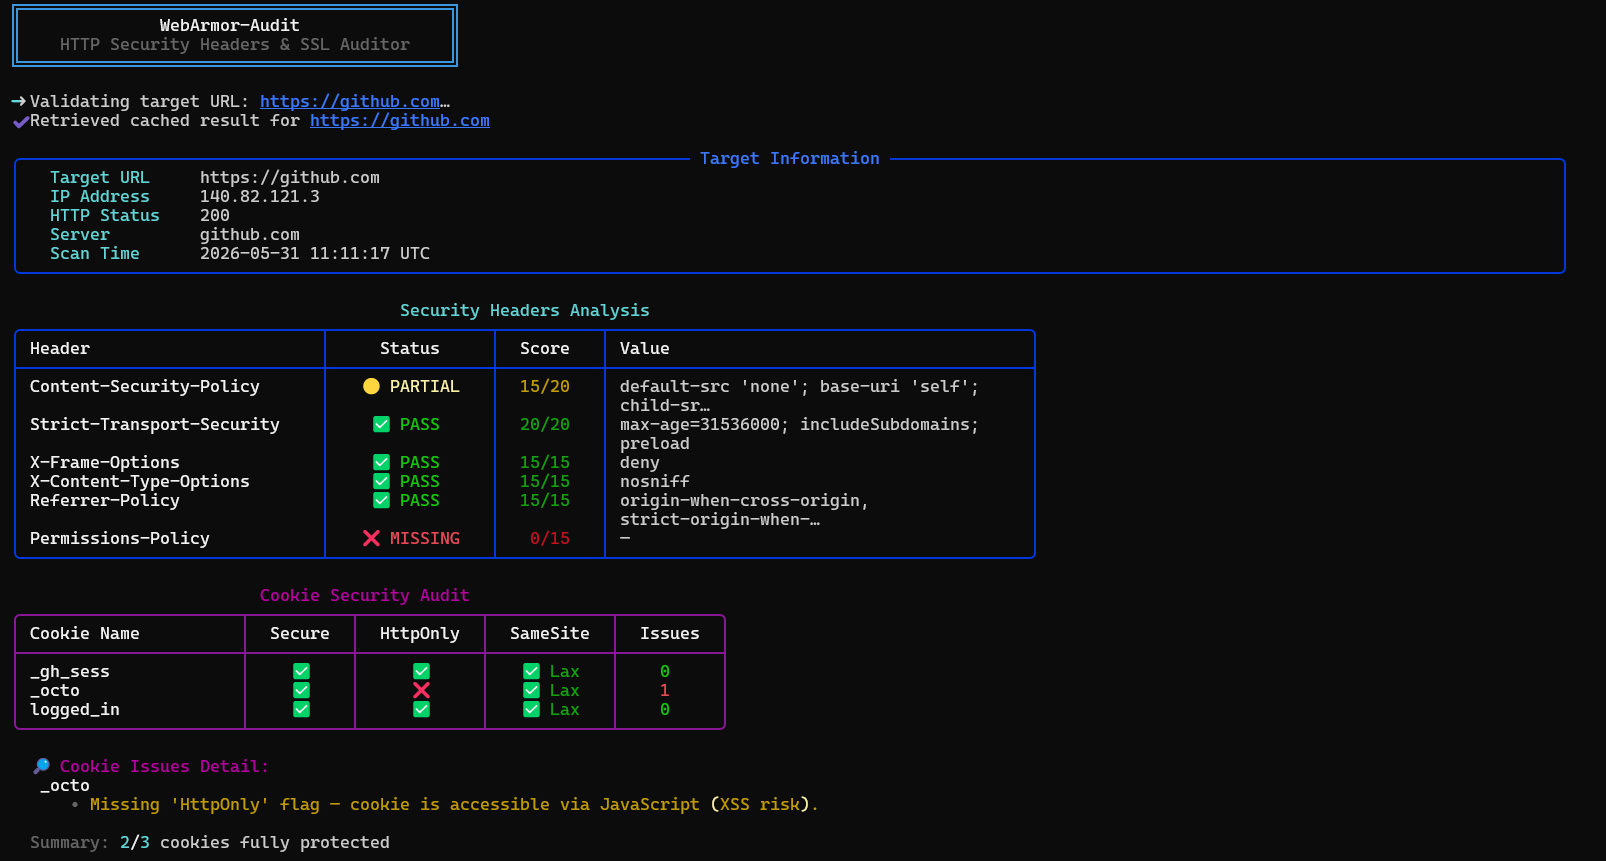Viewport: 1606px width, 861px height.
Task: Click the IP address value 140.82.121.3
Action: tap(260, 196)
